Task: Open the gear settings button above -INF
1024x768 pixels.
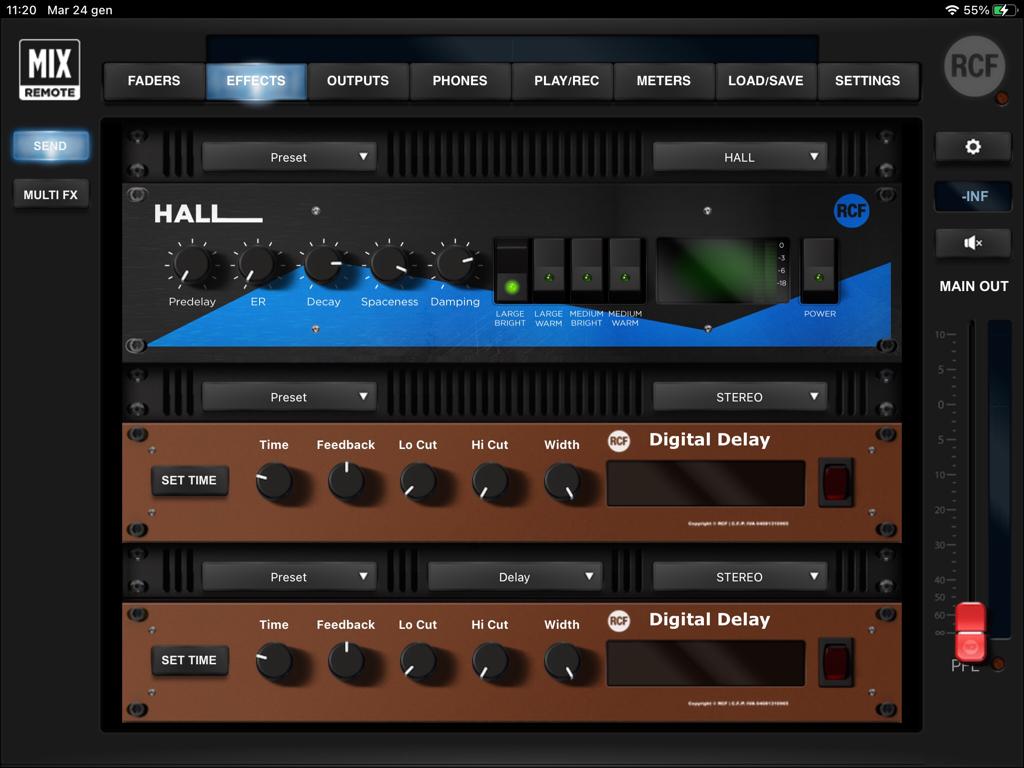Action: 973,147
